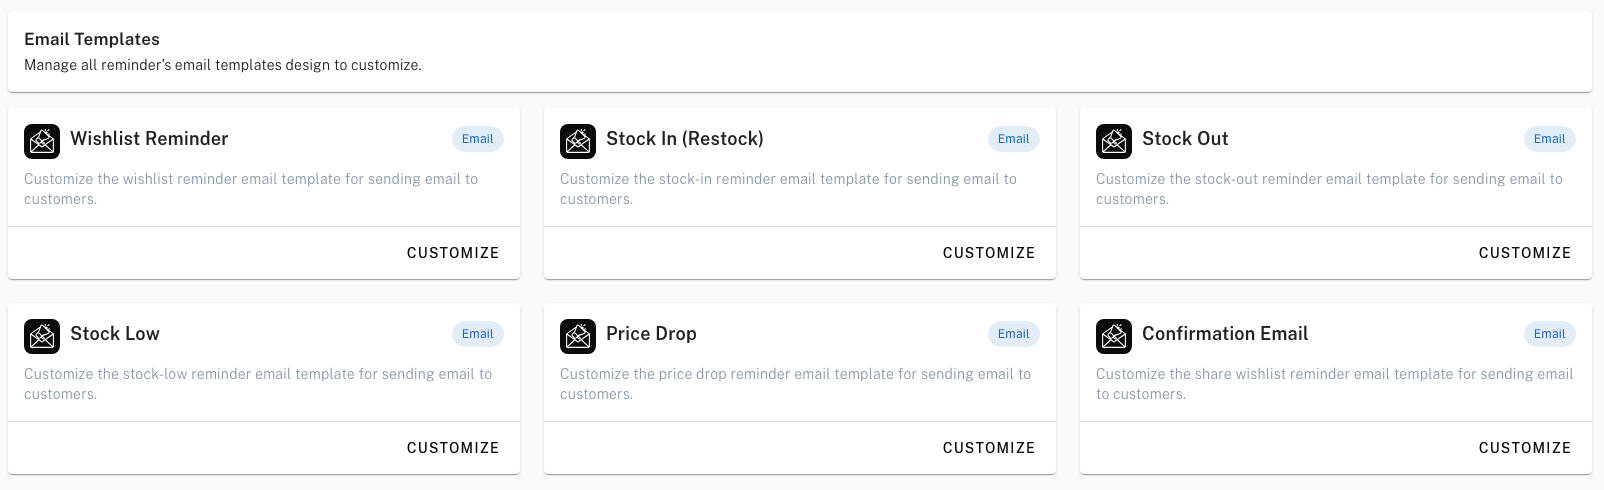Customize the Price Drop email template
This screenshot has width=1604, height=490.
pyautogui.click(x=989, y=448)
